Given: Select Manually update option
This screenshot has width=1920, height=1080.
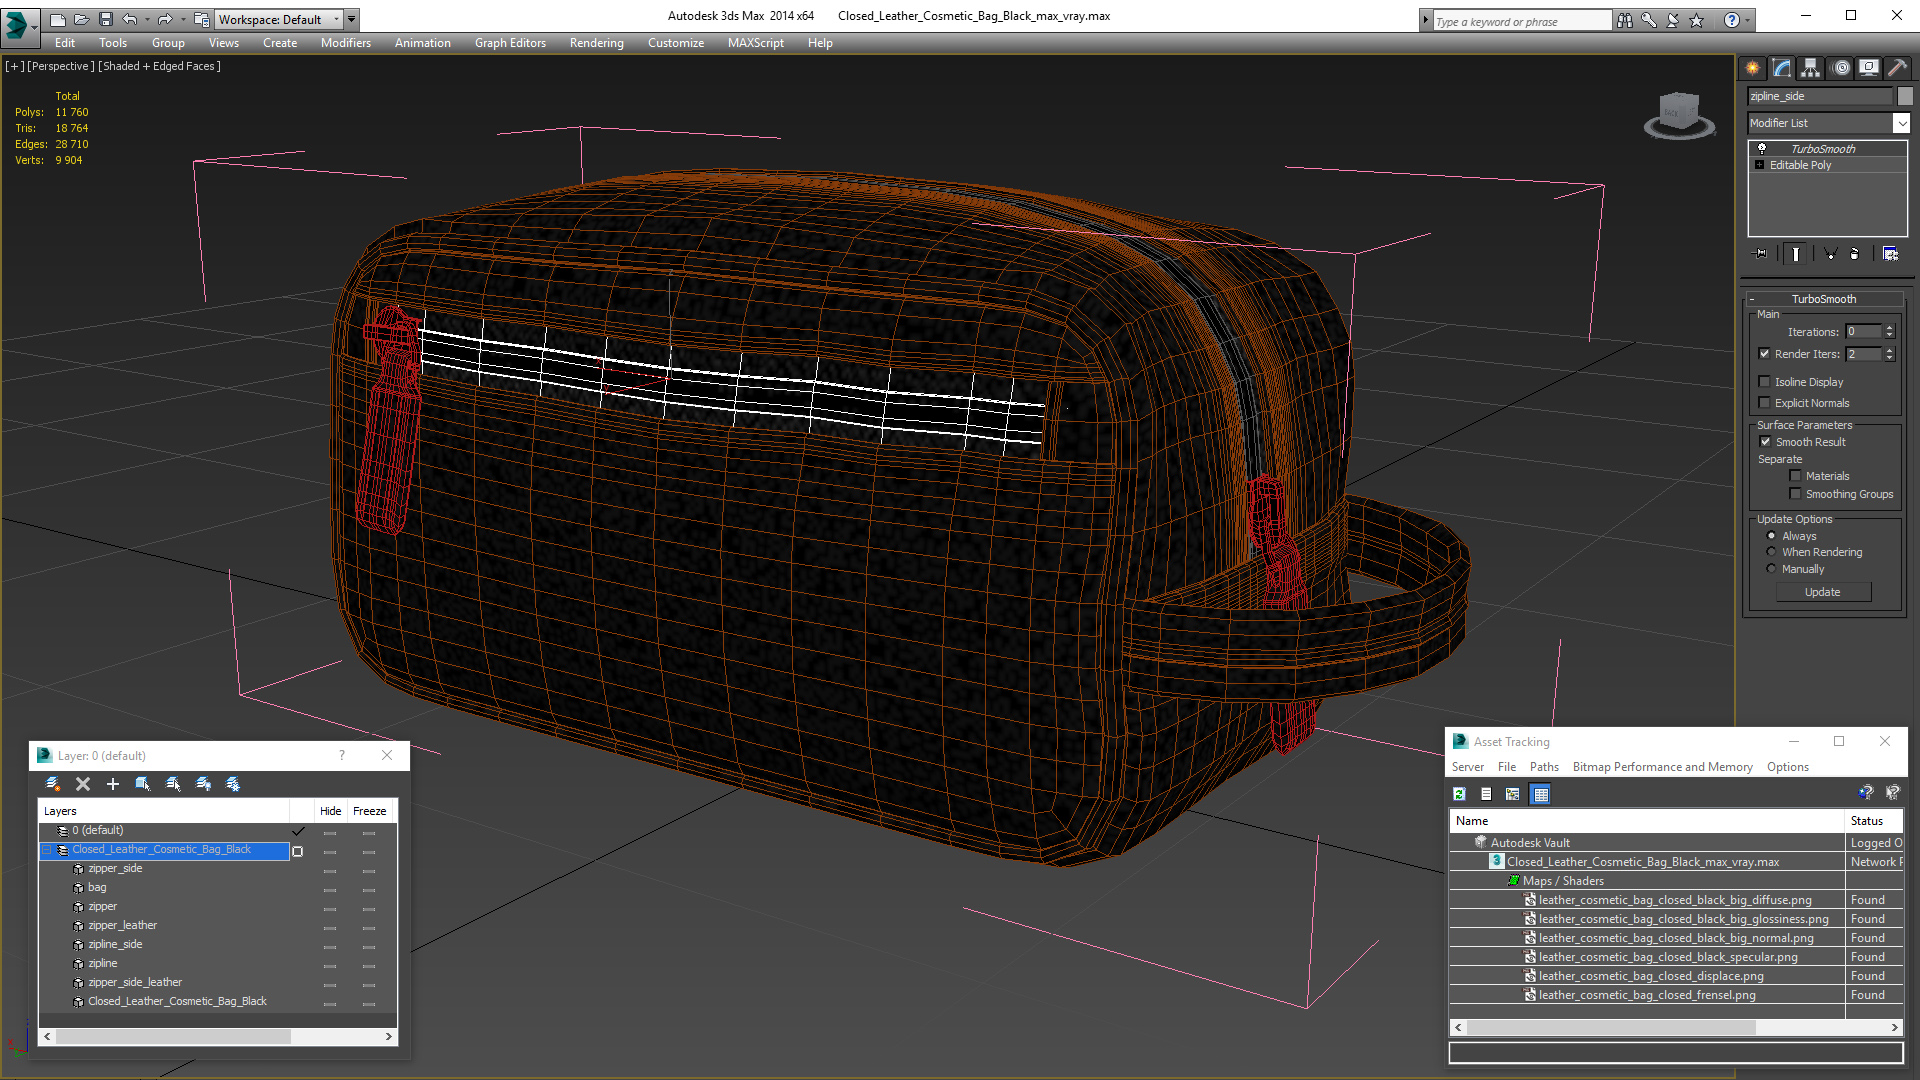Looking at the screenshot, I should [1771, 568].
